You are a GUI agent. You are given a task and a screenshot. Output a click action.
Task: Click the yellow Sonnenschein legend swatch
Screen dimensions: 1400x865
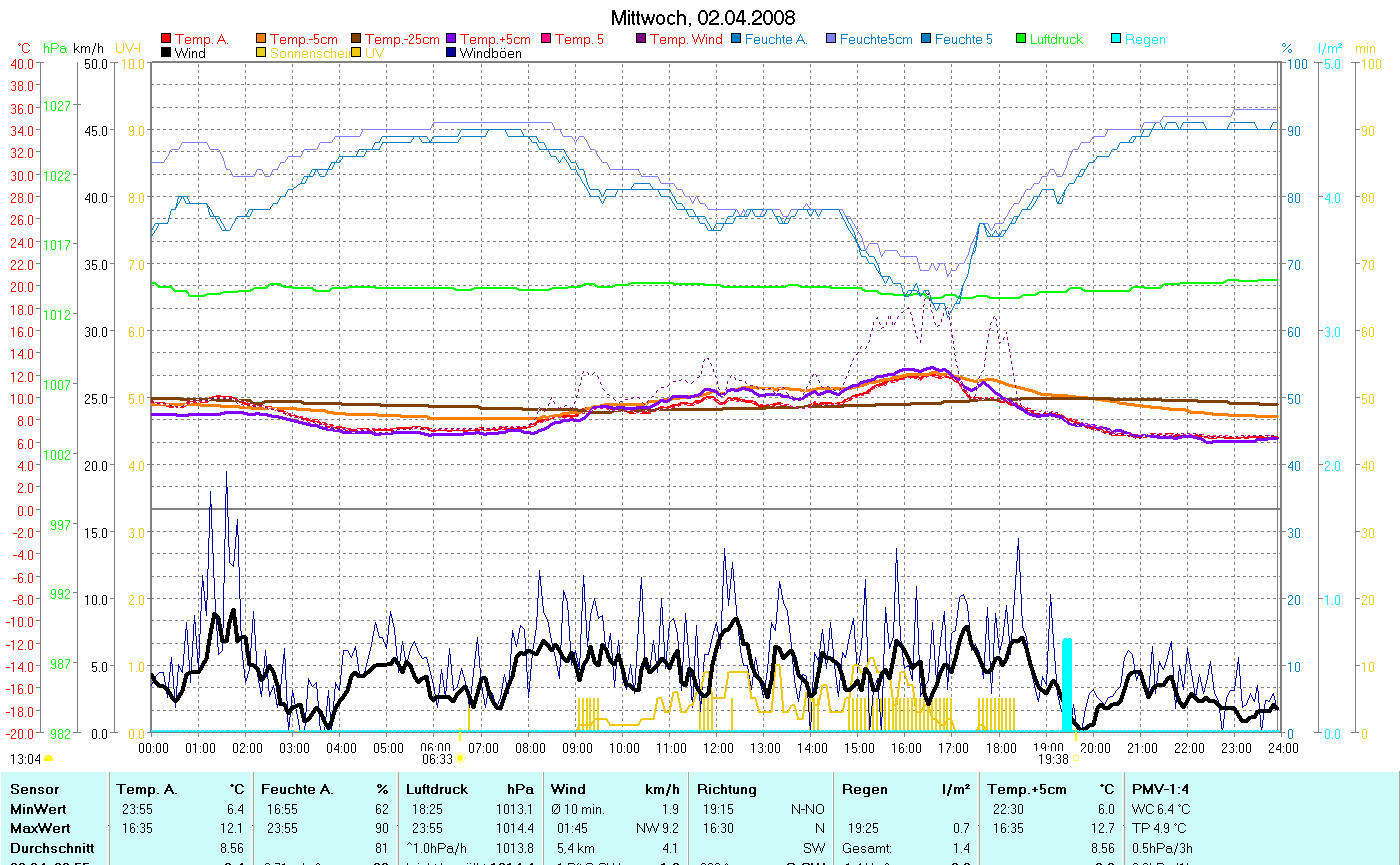pyautogui.click(x=261, y=53)
